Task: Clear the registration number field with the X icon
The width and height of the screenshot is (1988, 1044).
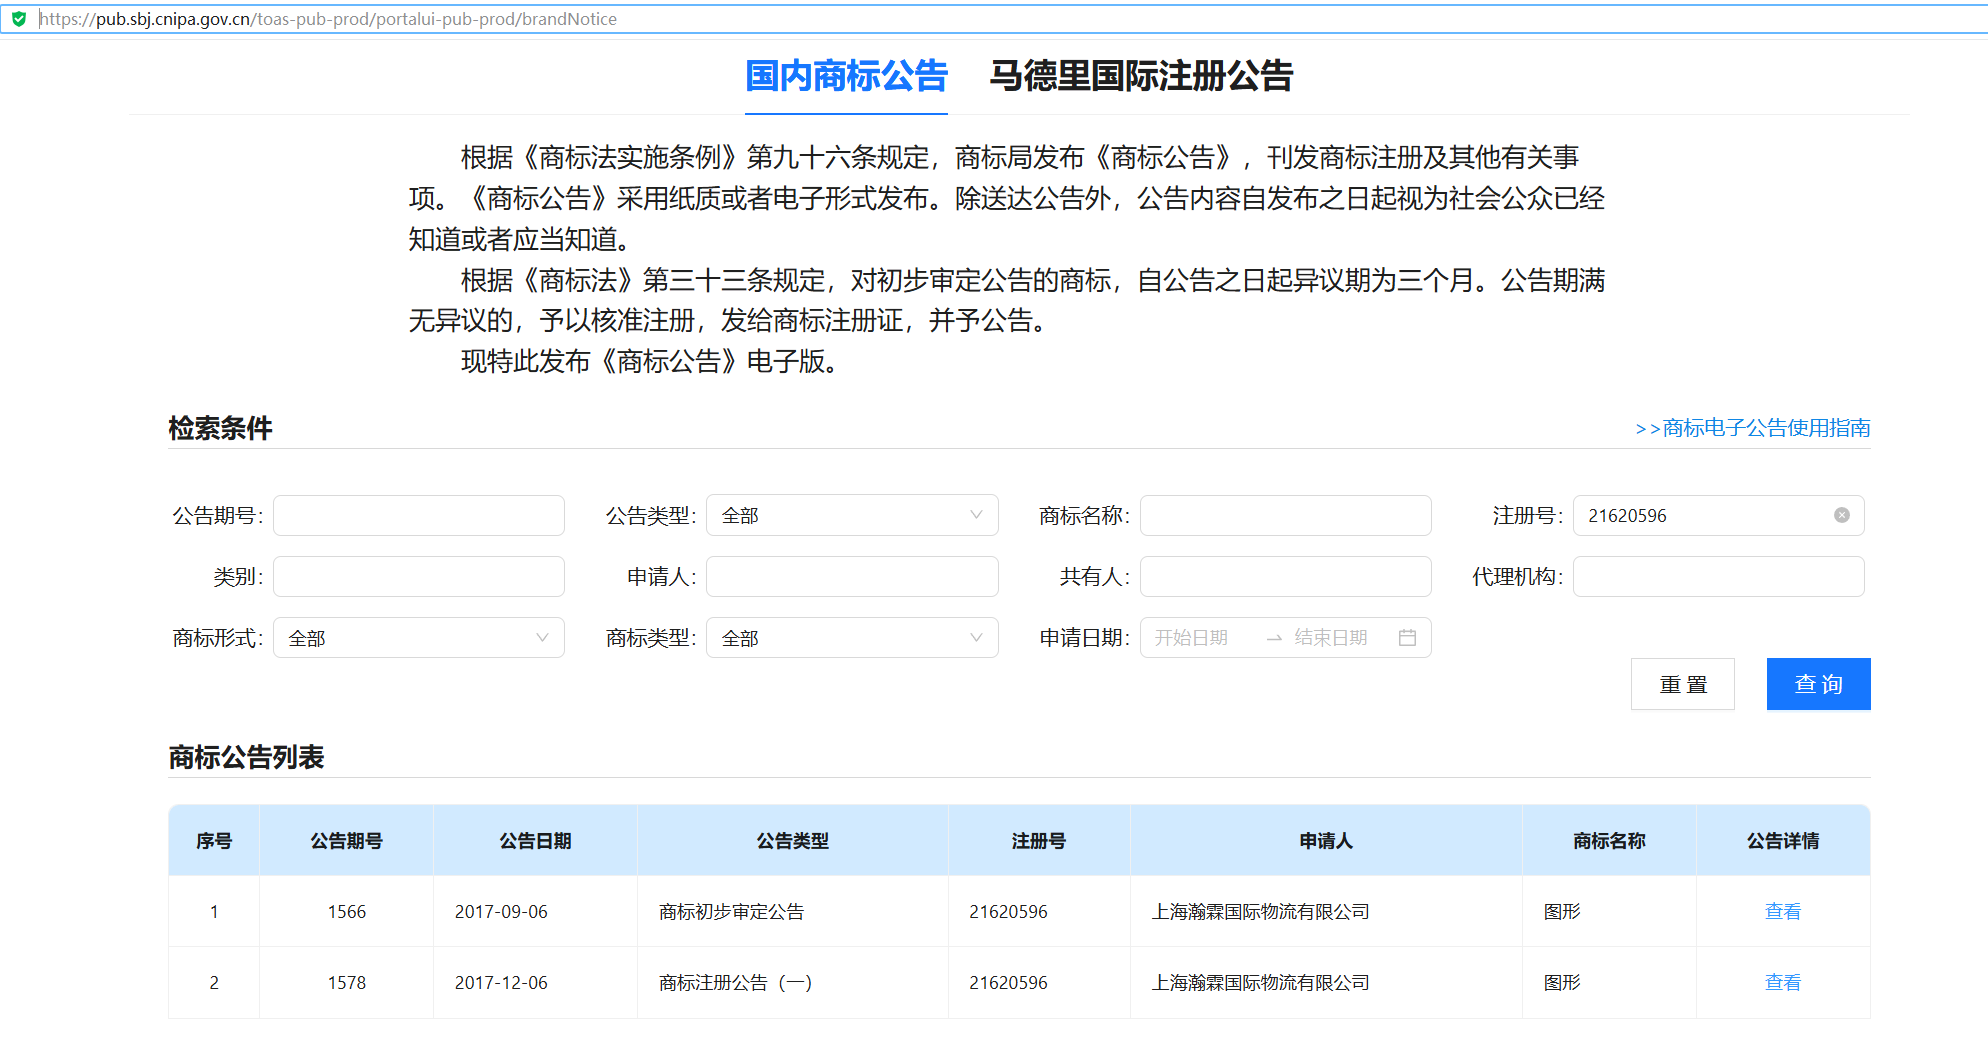Action: click(1841, 515)
